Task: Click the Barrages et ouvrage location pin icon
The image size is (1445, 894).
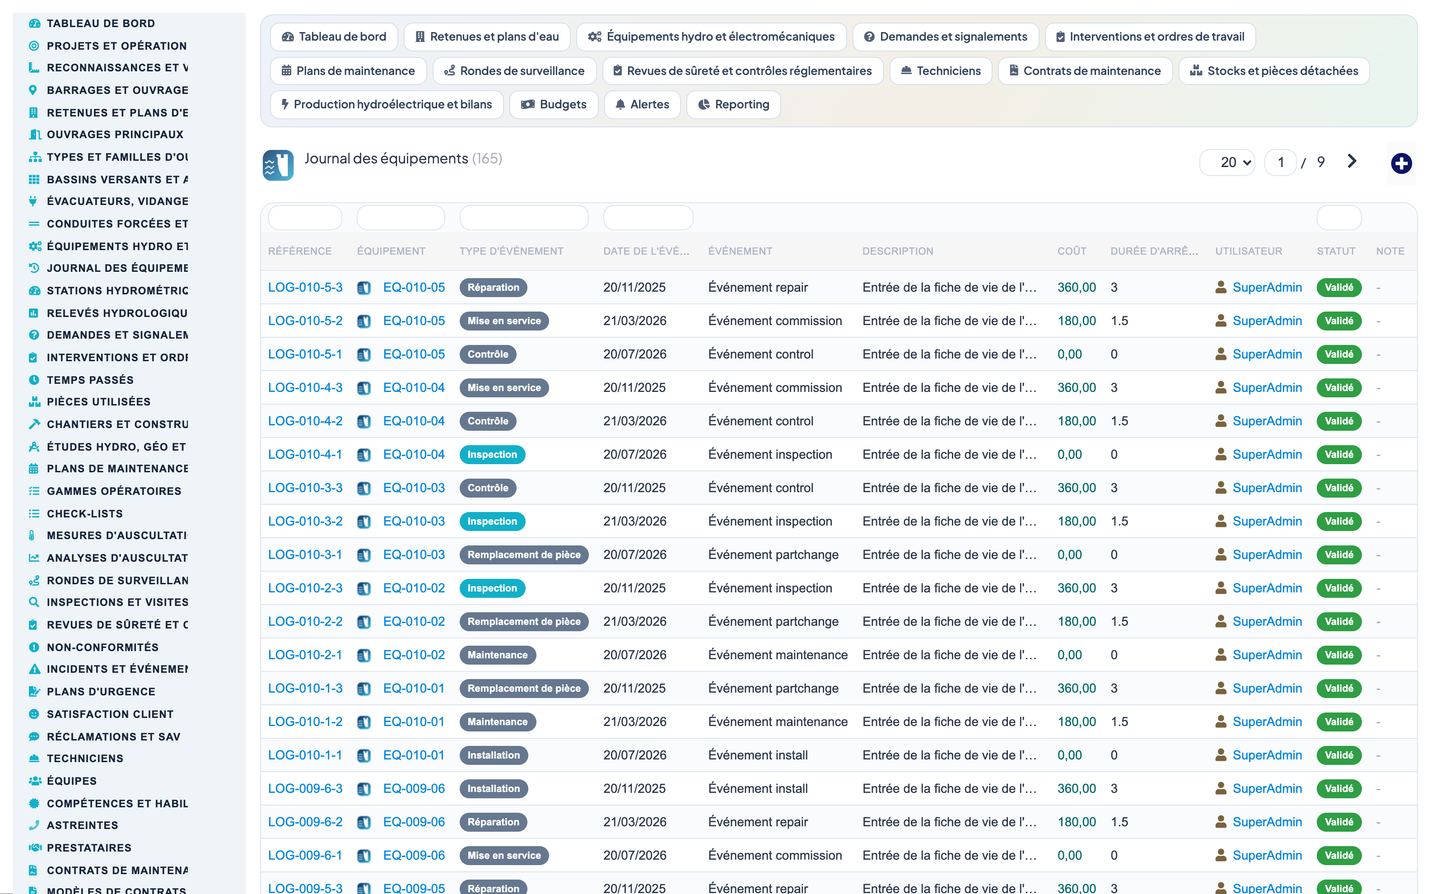Action: 34,90
